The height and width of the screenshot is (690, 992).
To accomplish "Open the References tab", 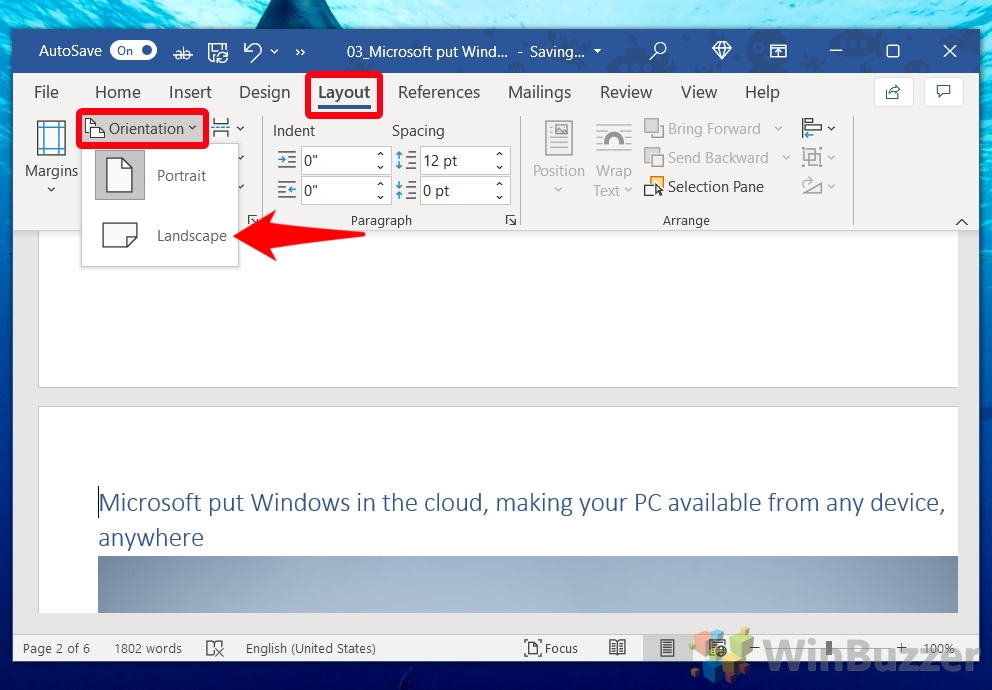I will click(x=438, y=92).
